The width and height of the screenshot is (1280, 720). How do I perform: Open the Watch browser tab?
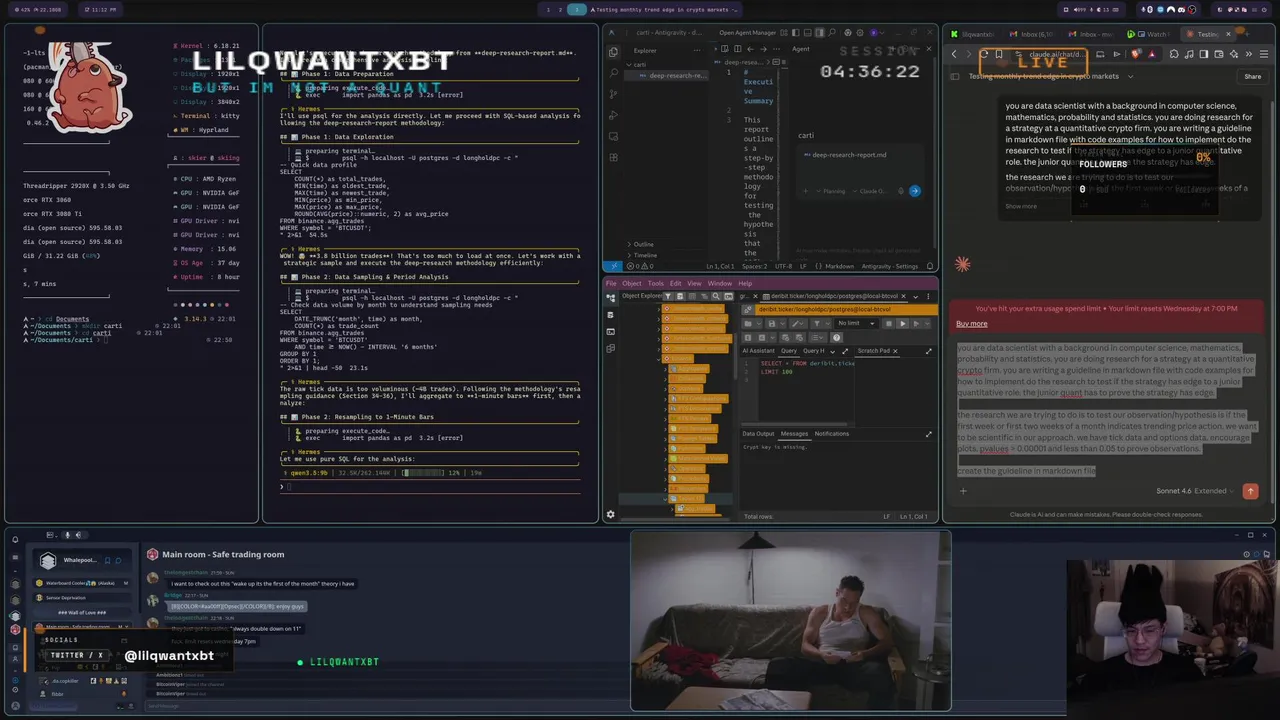pos(1148,34)
